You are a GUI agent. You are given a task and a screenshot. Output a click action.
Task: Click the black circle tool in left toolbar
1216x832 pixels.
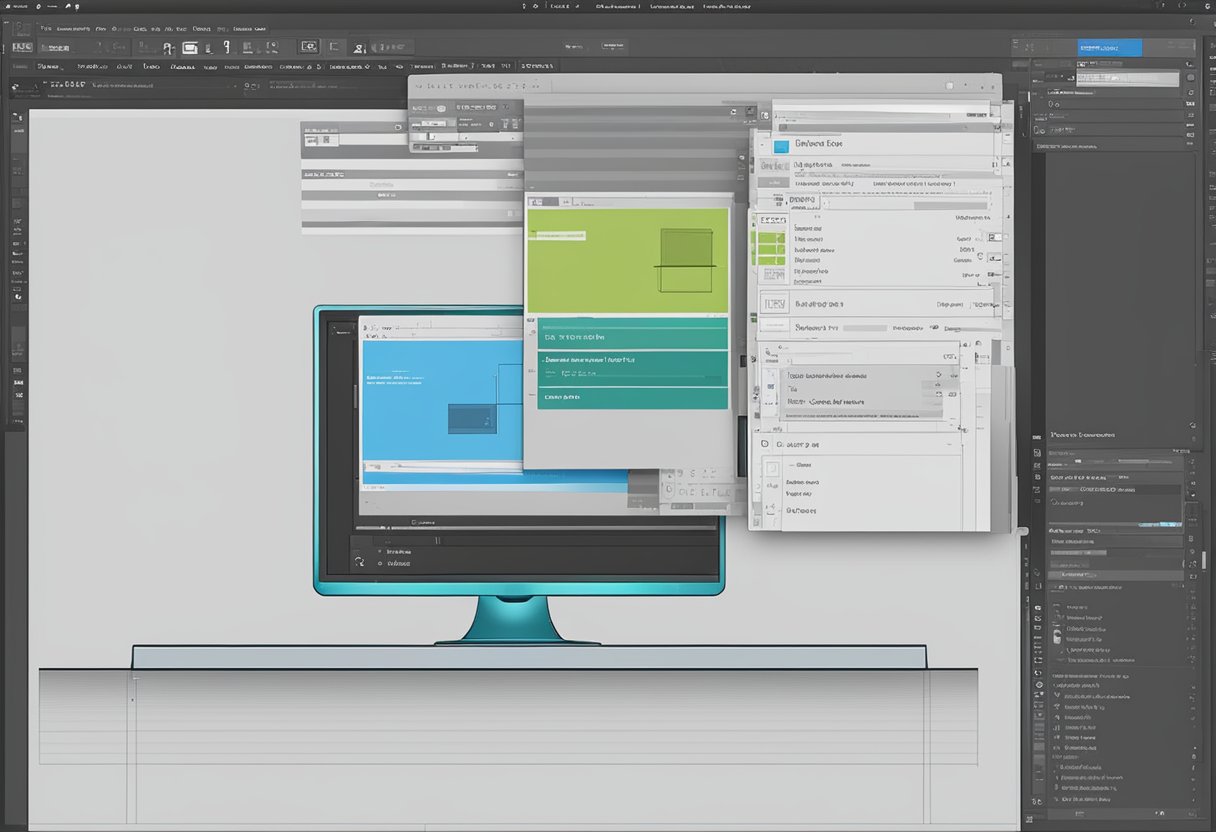point(17,296)
